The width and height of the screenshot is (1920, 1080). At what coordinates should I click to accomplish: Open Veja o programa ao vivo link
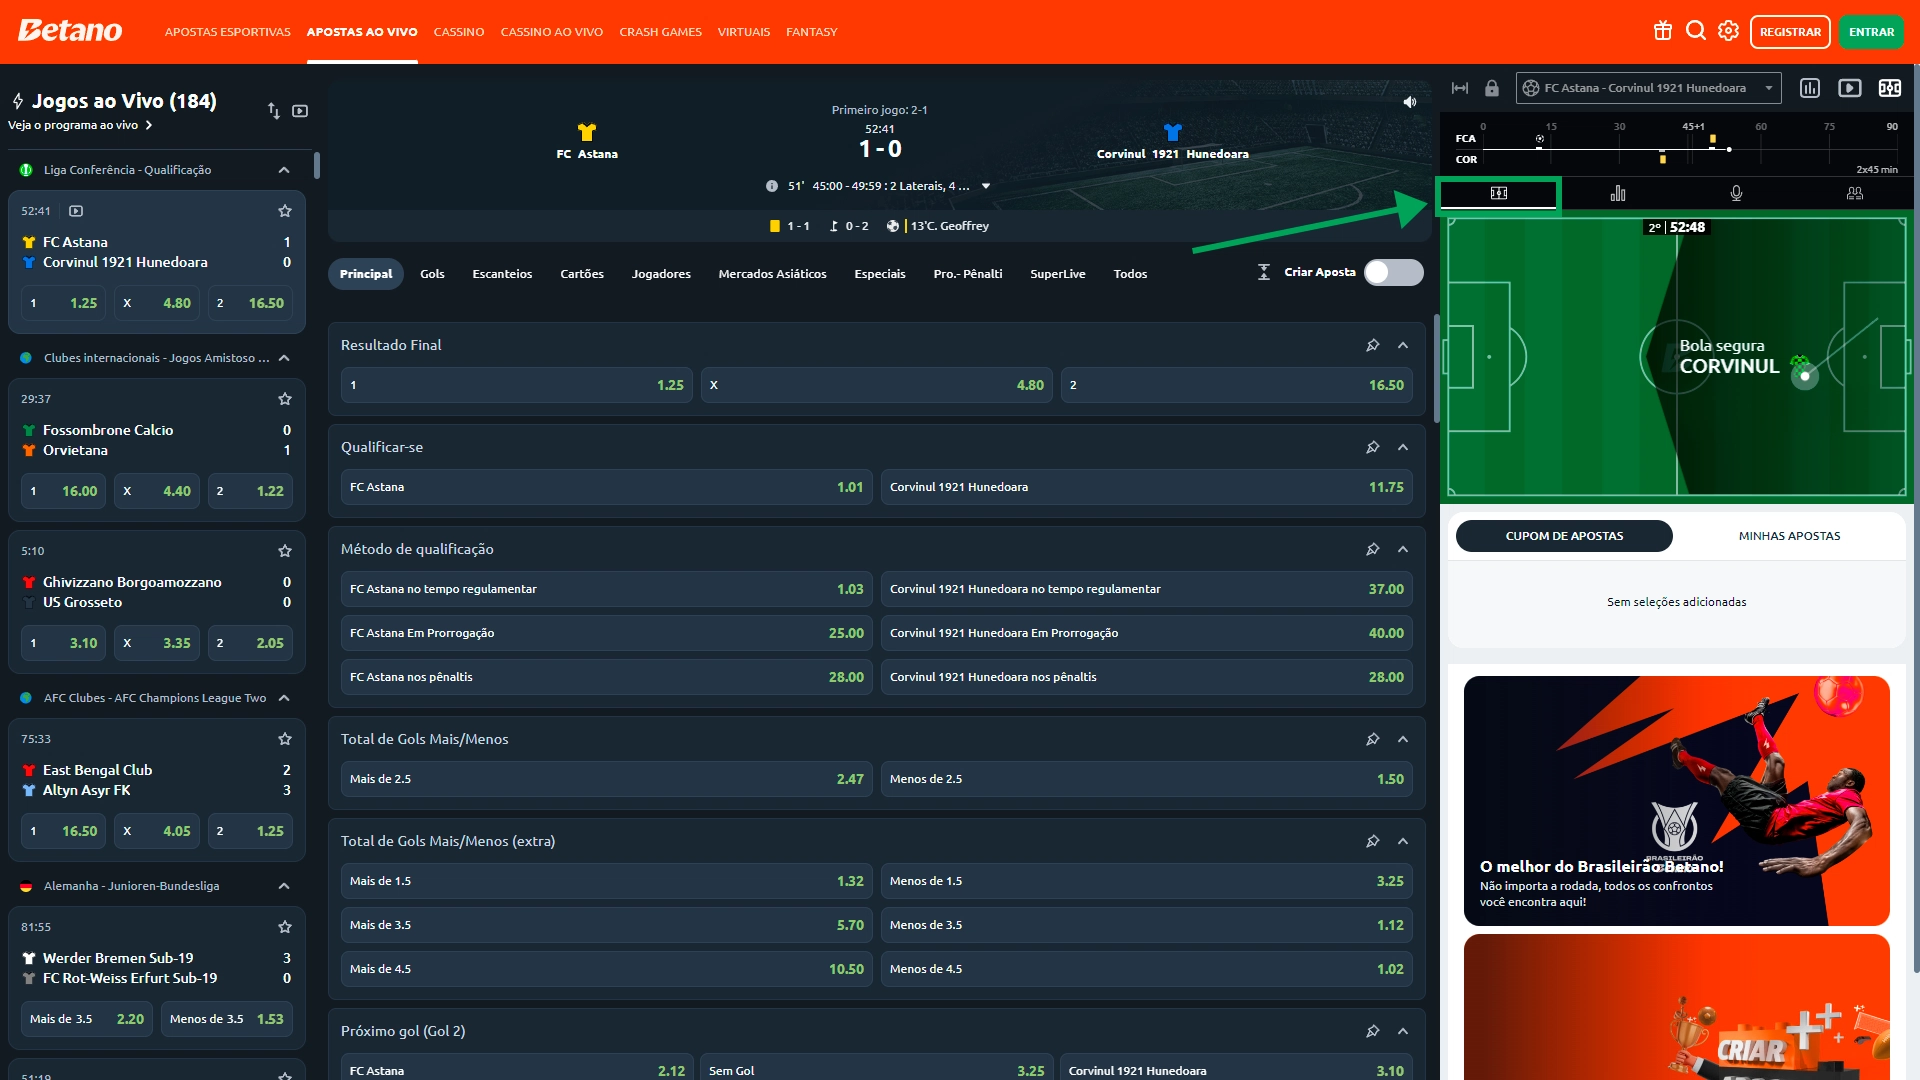click(x=80, y=125)
